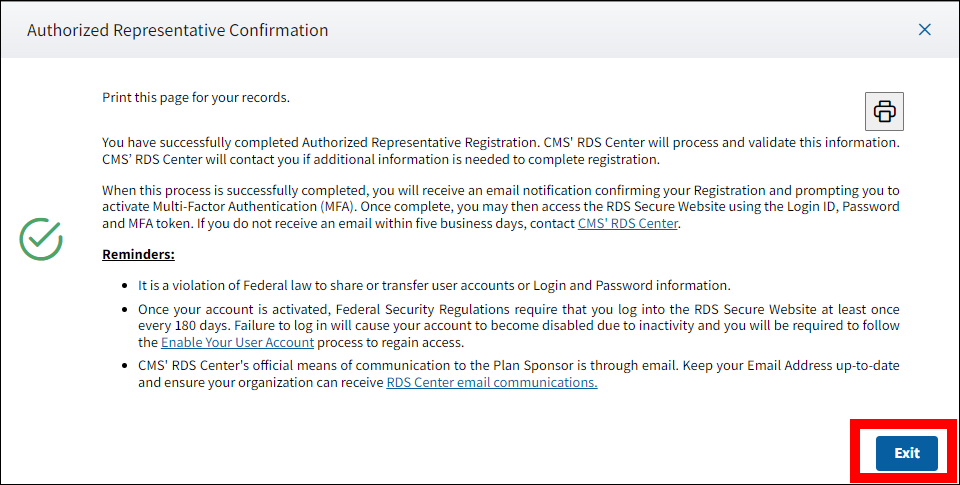Screen dimensions: 960x485
Task: Open the CMS' RDS Center link
Action: point(628,224)
